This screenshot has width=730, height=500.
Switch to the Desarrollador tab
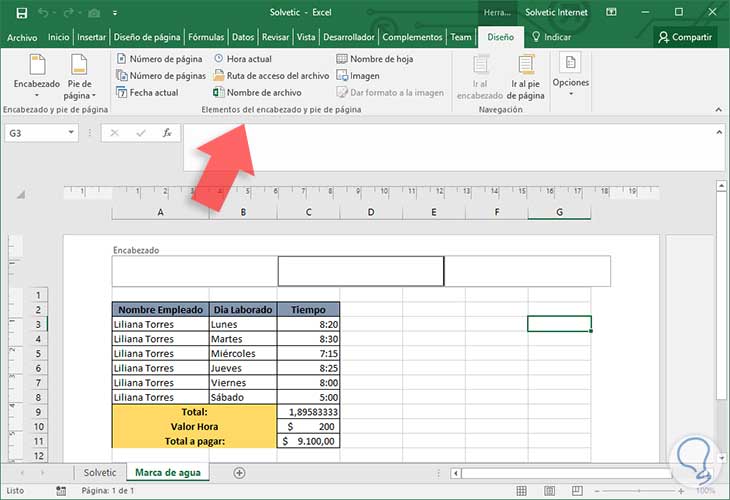(349, 37)
